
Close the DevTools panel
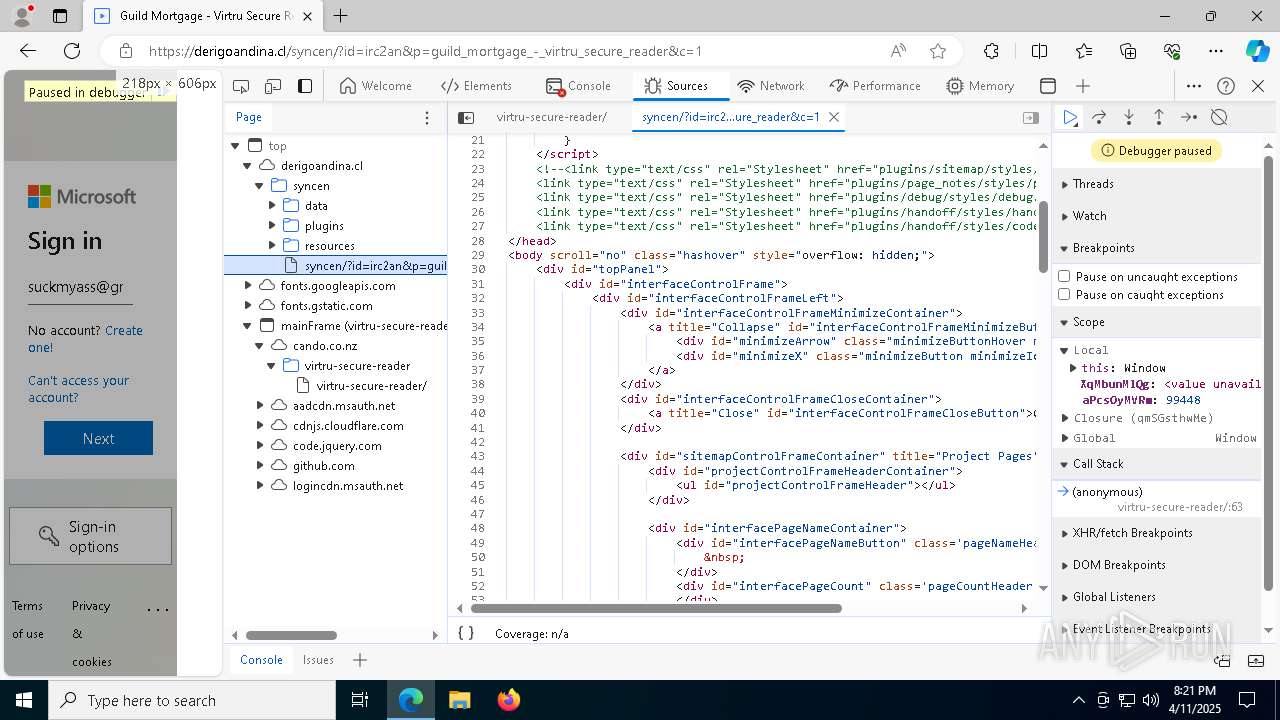point(1258,86)
